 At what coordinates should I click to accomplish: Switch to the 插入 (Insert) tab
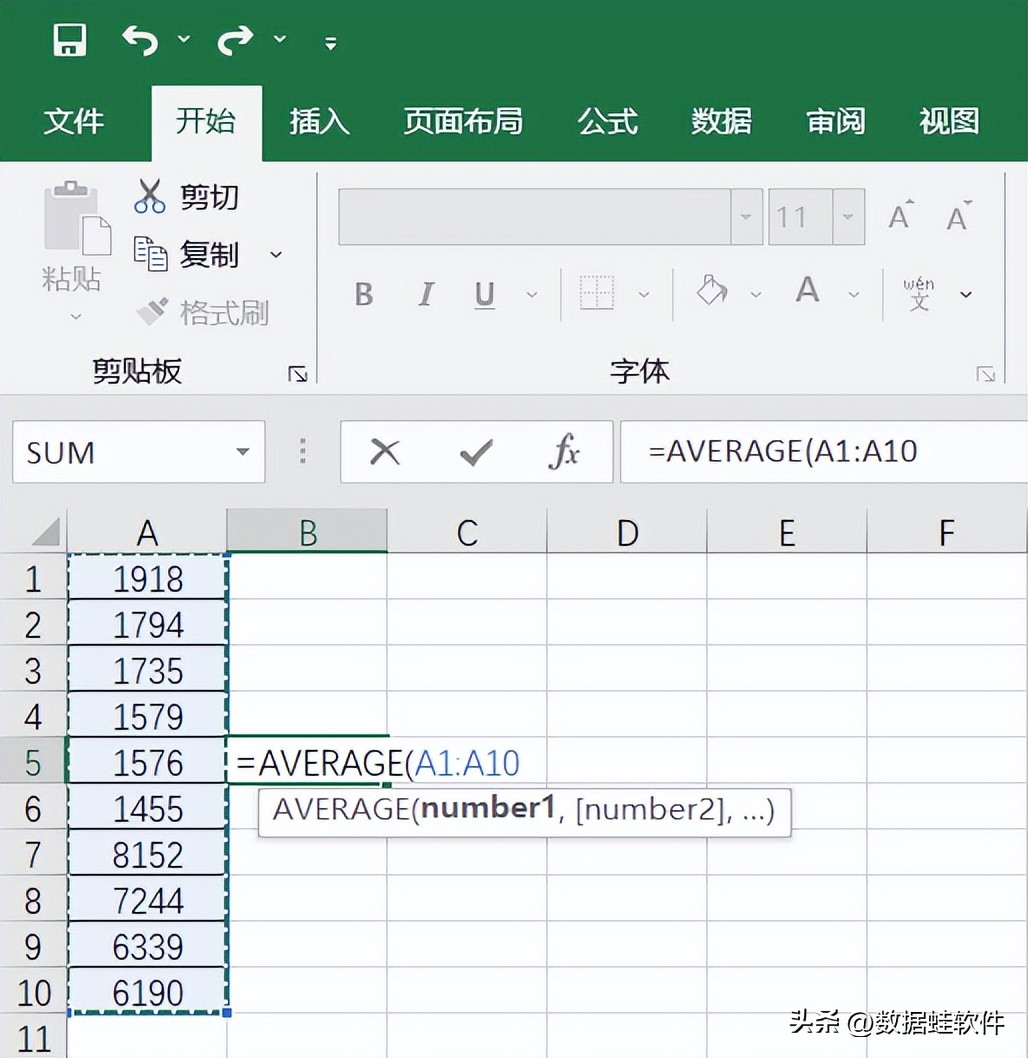[319, 121]
